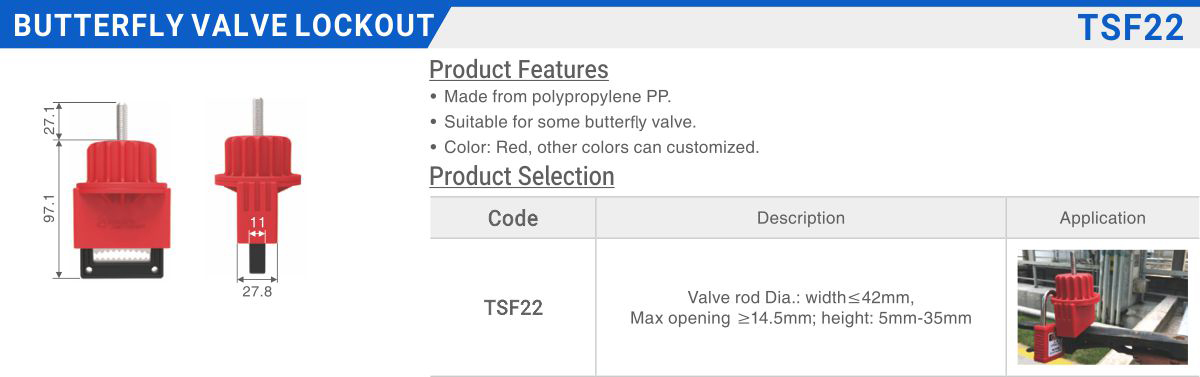1200x377 pixels.
Task: Click the TSF22 code cell in table
Action: [x=513, y=307]
